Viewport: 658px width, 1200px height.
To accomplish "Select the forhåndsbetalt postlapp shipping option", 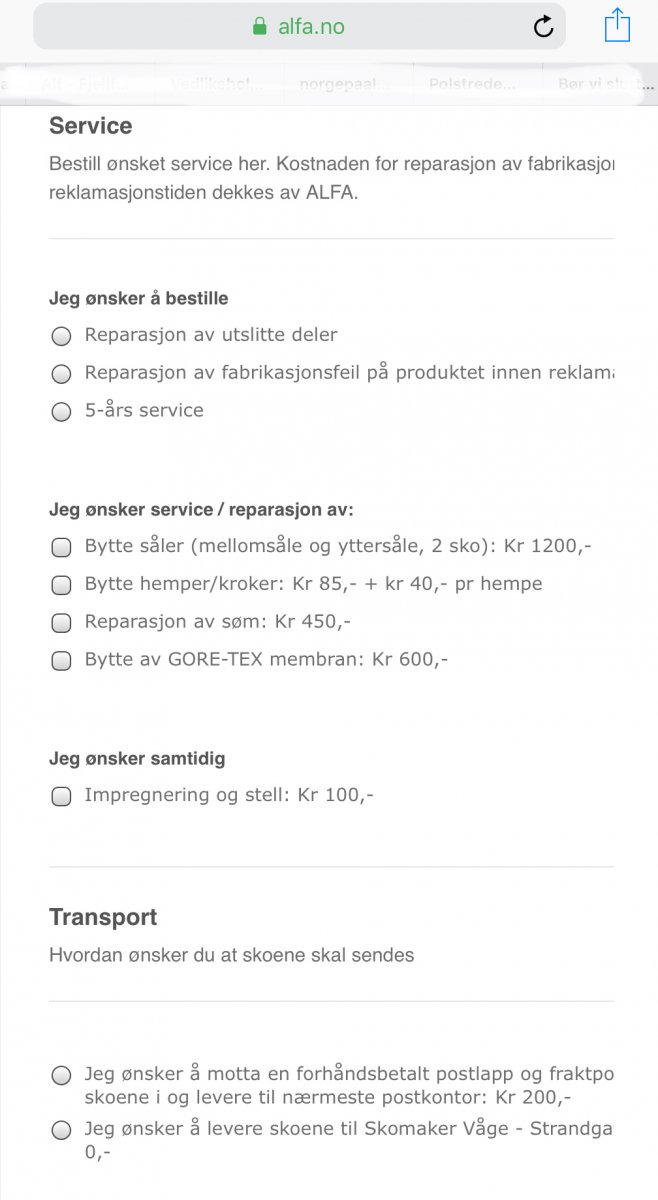I will [61, 1076].
